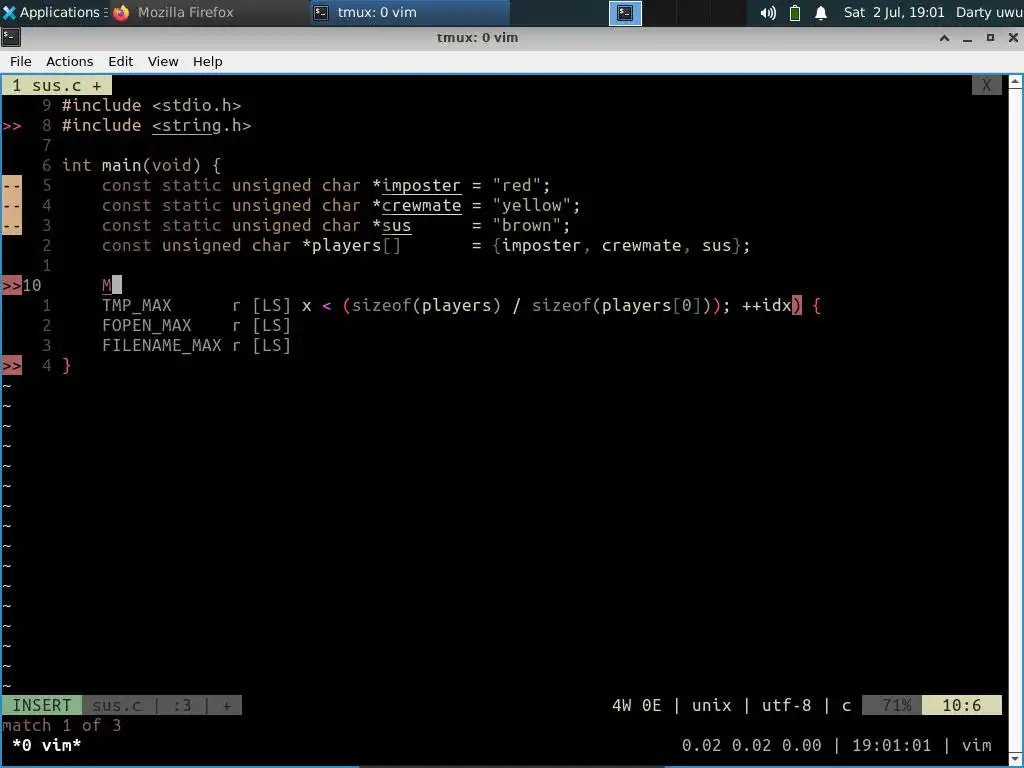Click the utf-8 encoding indicator
The image size is (1024, 768).
pyautogui.click(x=786, y=705)
